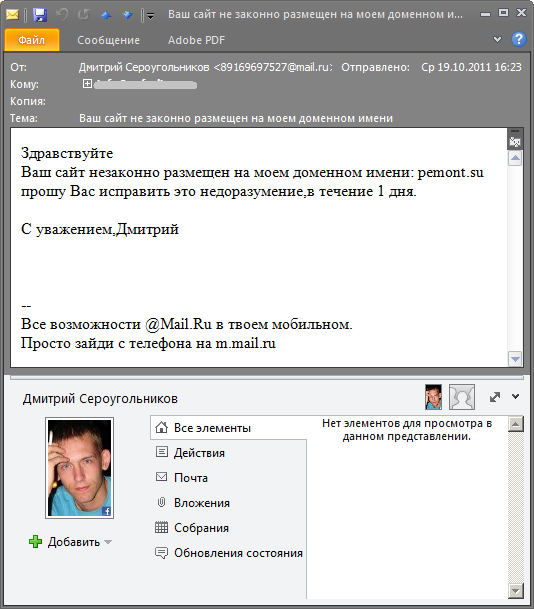The width and height of the screenshot is (534, 609).
Task: Collapse the people pane with chevron
Action: [x=515, y=397]
